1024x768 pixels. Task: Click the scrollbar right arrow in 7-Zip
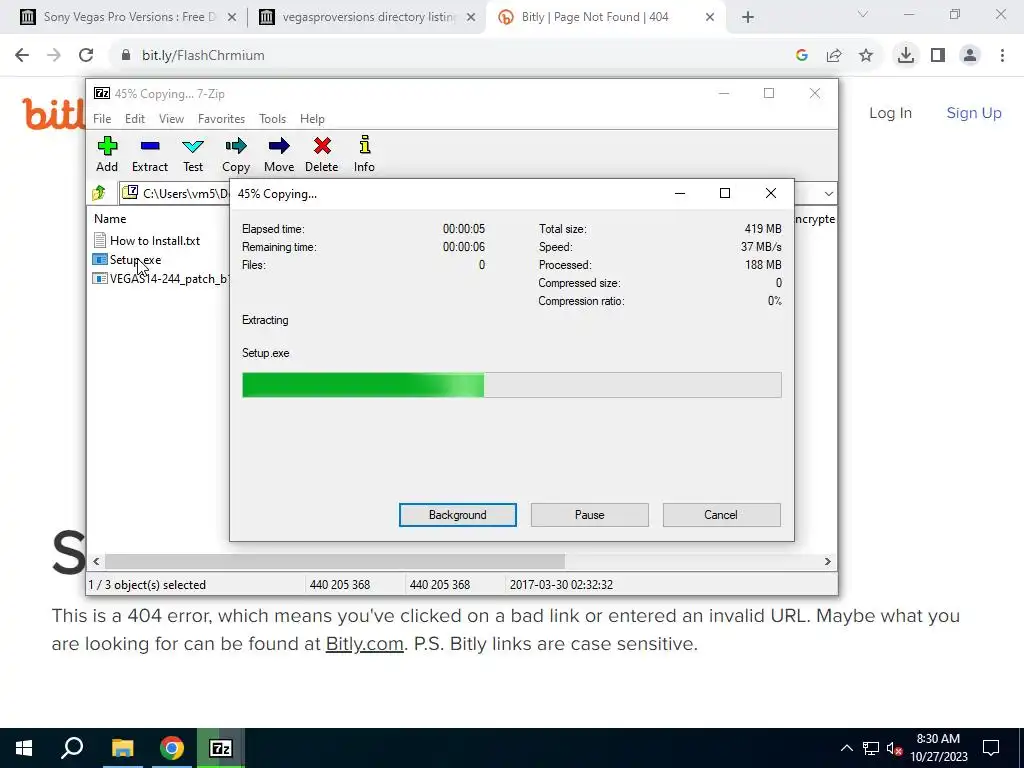click(827, 562)
